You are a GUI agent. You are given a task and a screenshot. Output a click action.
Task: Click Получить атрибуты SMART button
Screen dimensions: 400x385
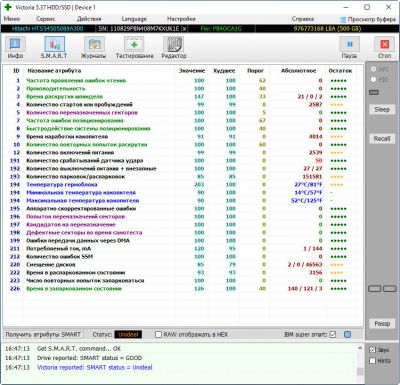[x=43, y=334]
